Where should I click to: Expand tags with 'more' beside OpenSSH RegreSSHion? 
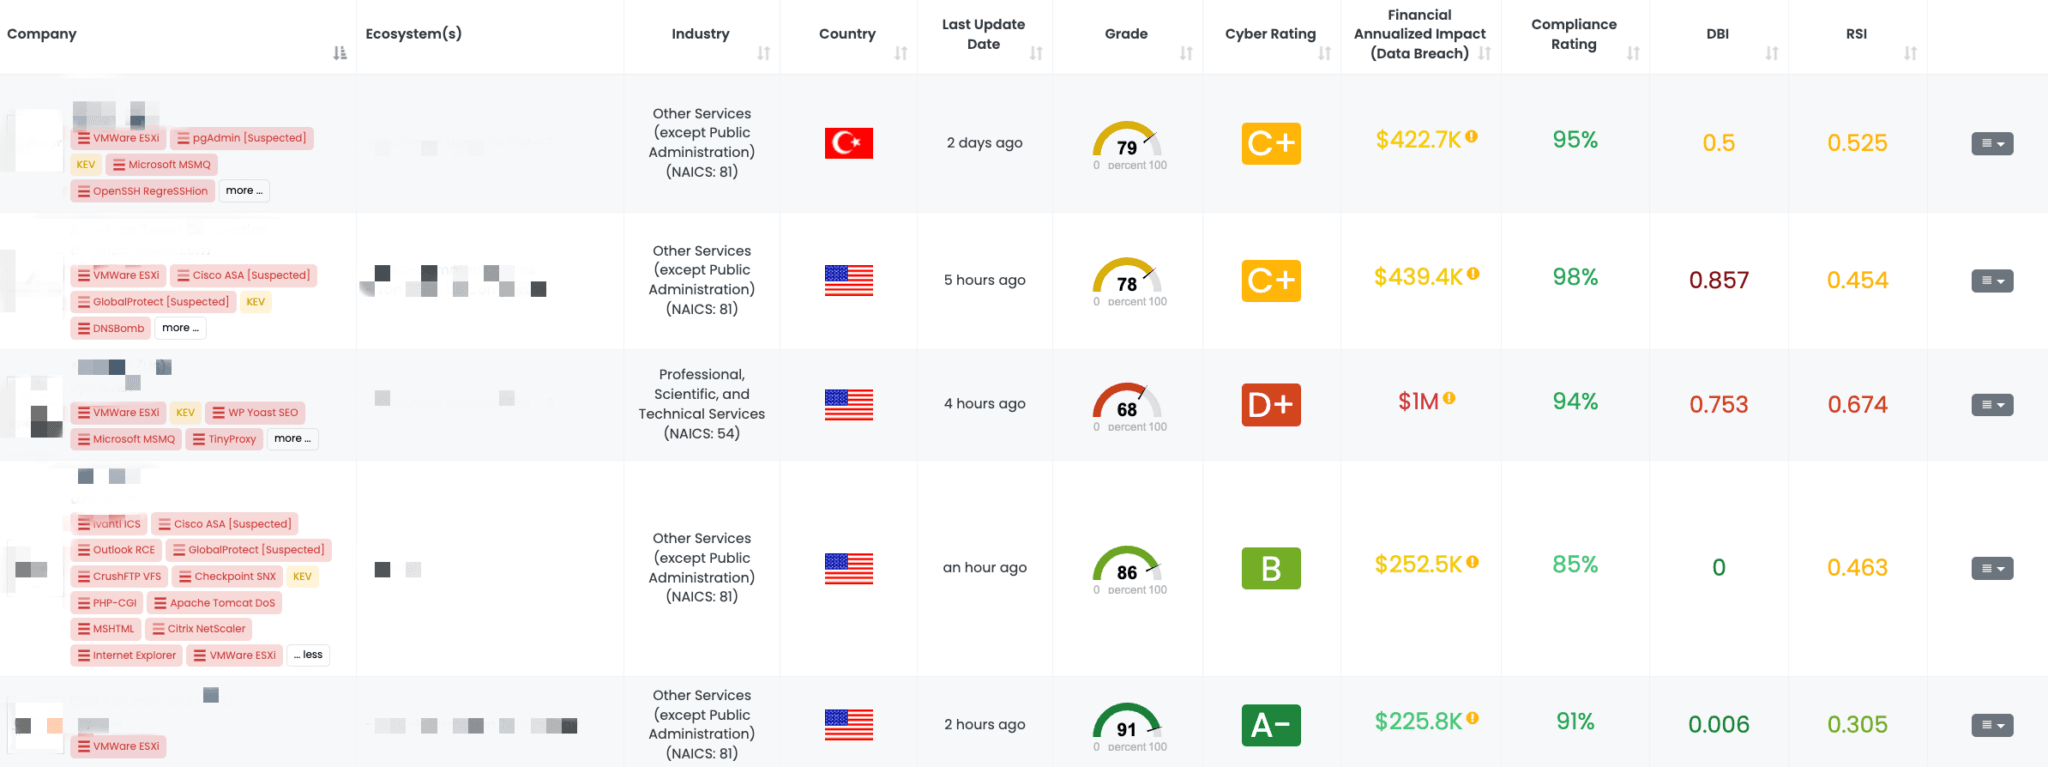244,191
